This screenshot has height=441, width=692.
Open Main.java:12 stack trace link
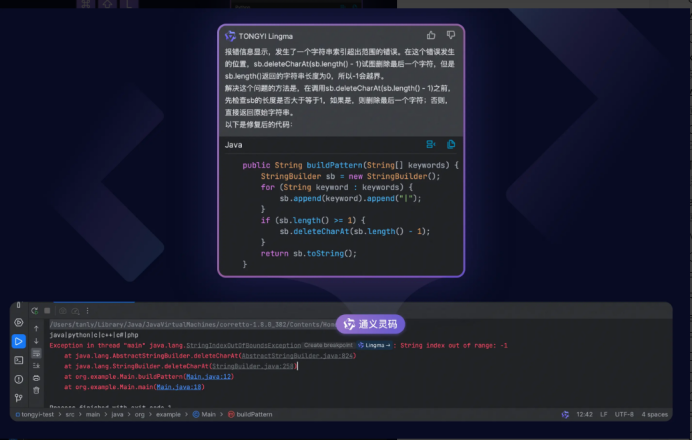tap(208, 377)
